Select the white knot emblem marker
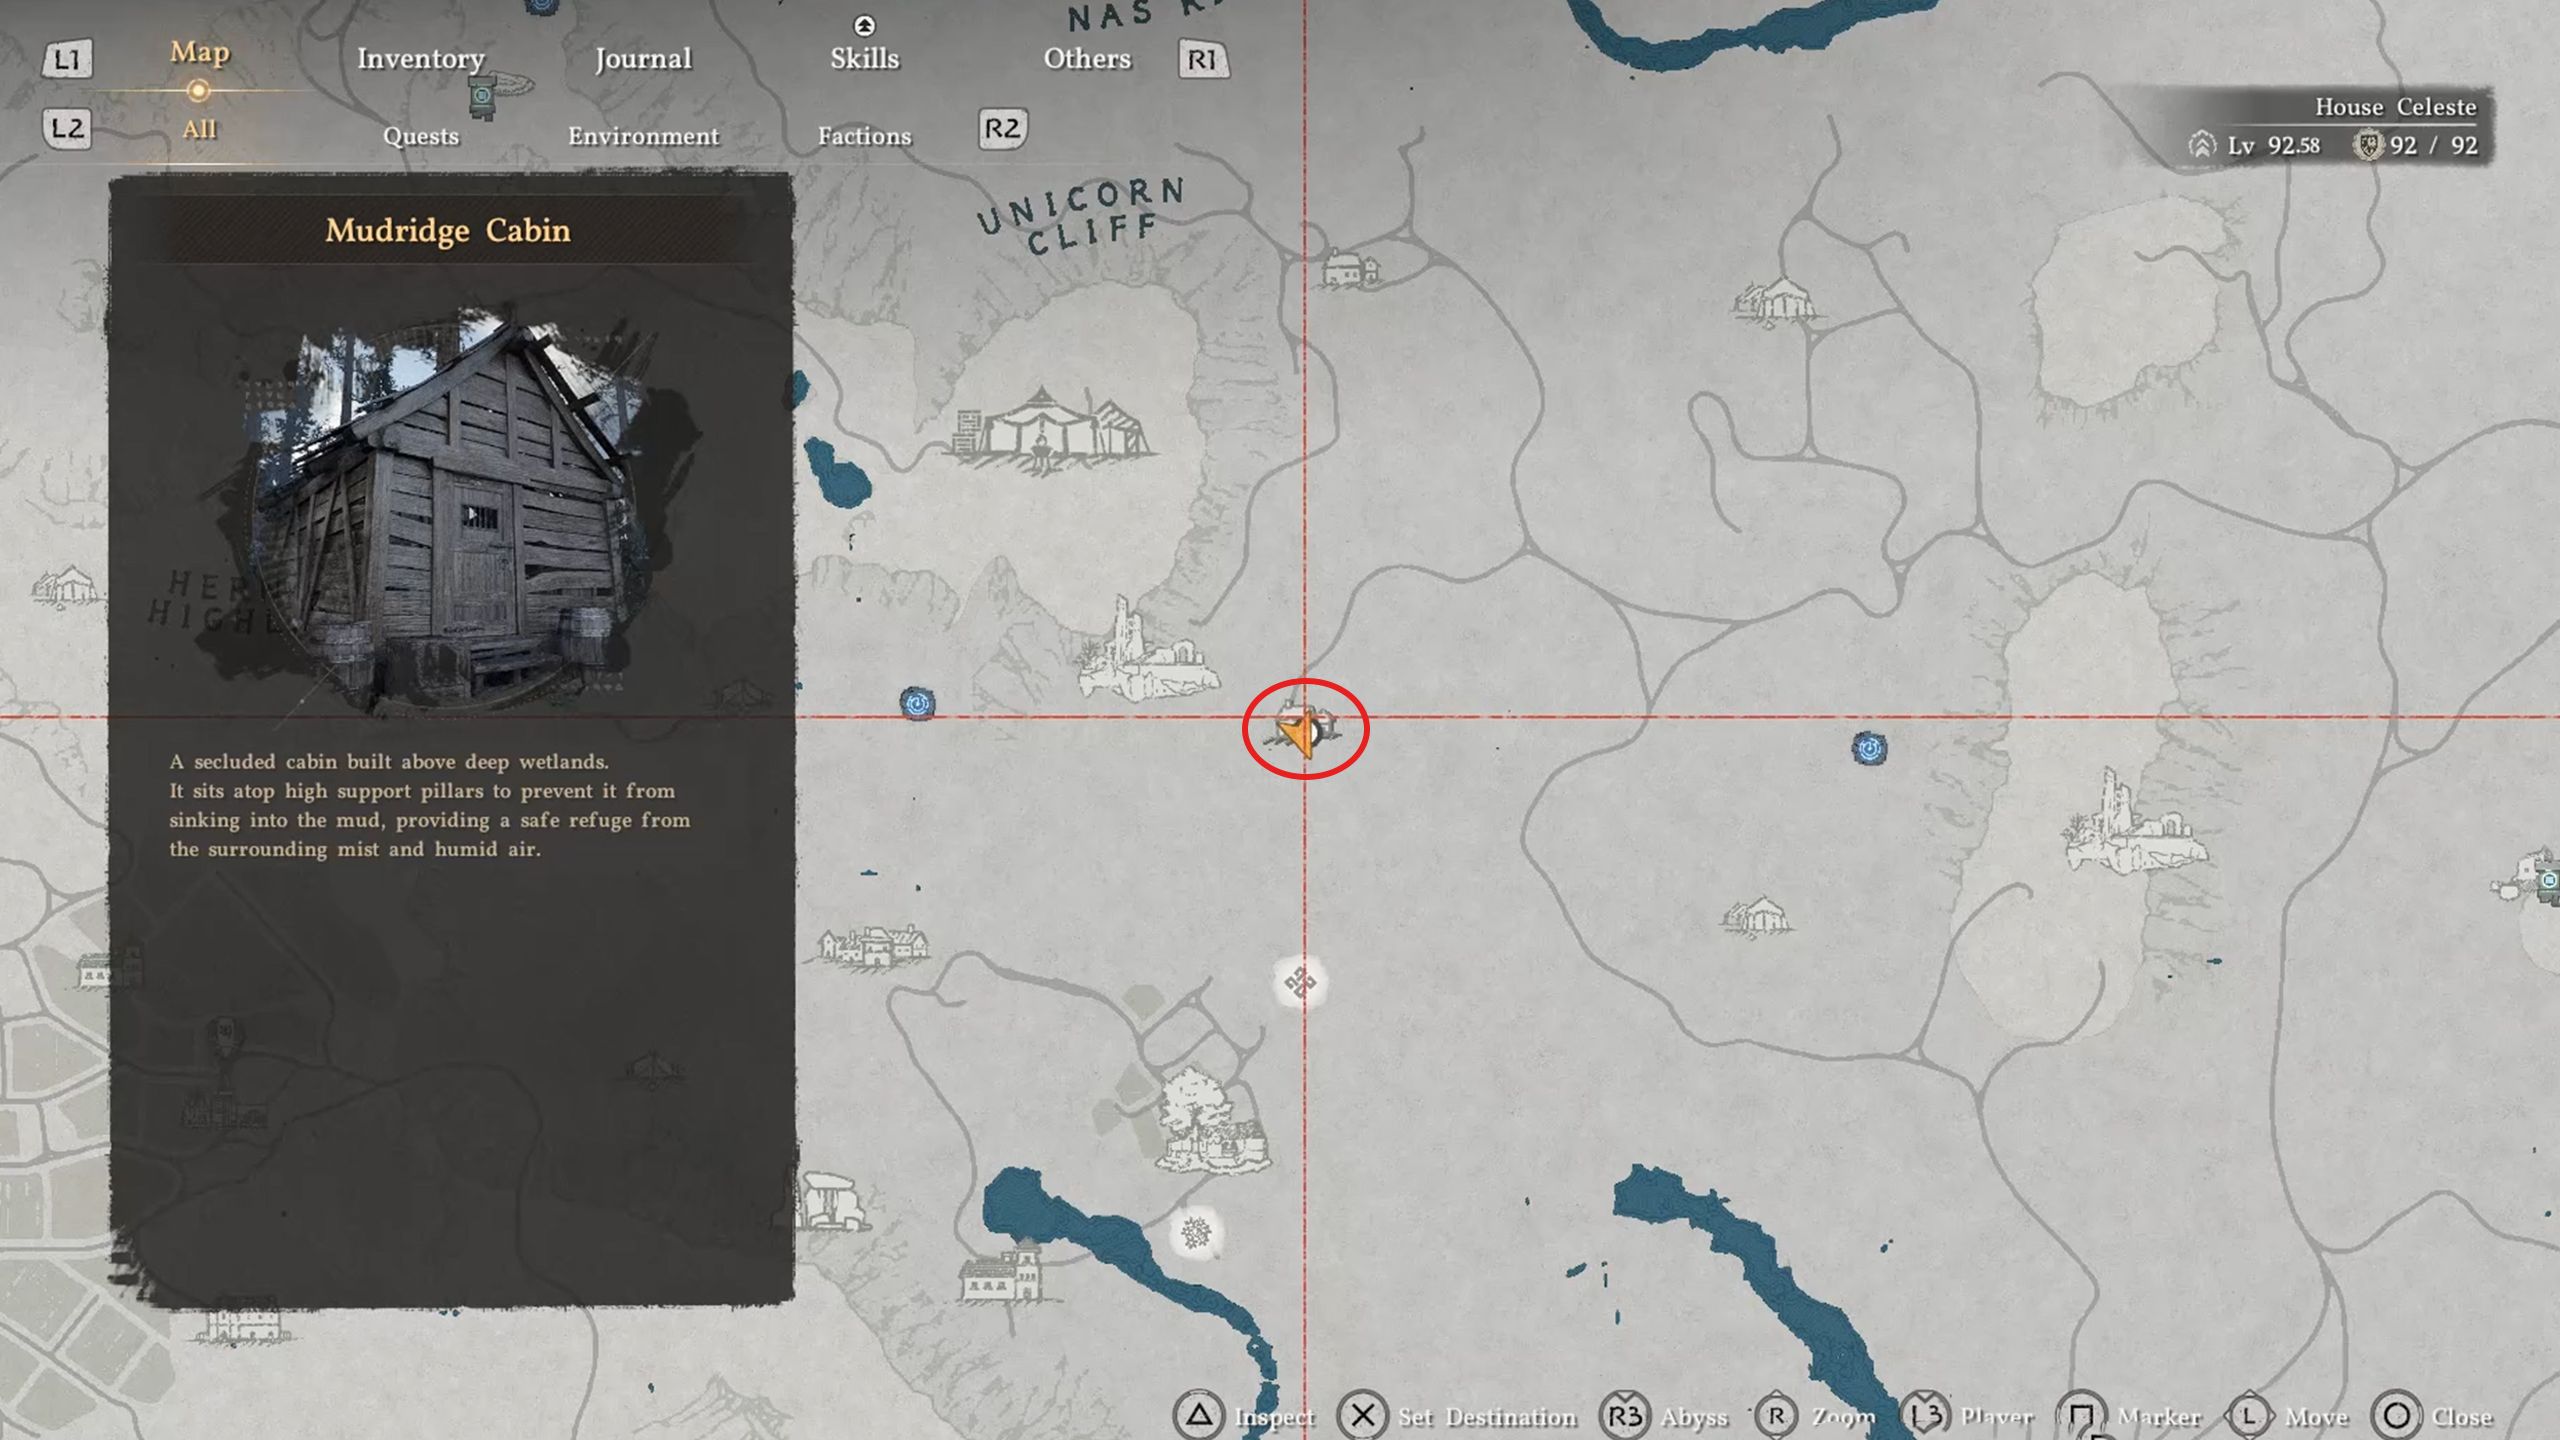Viewport: 2560px width, 1440px height. coord(1300,982)
